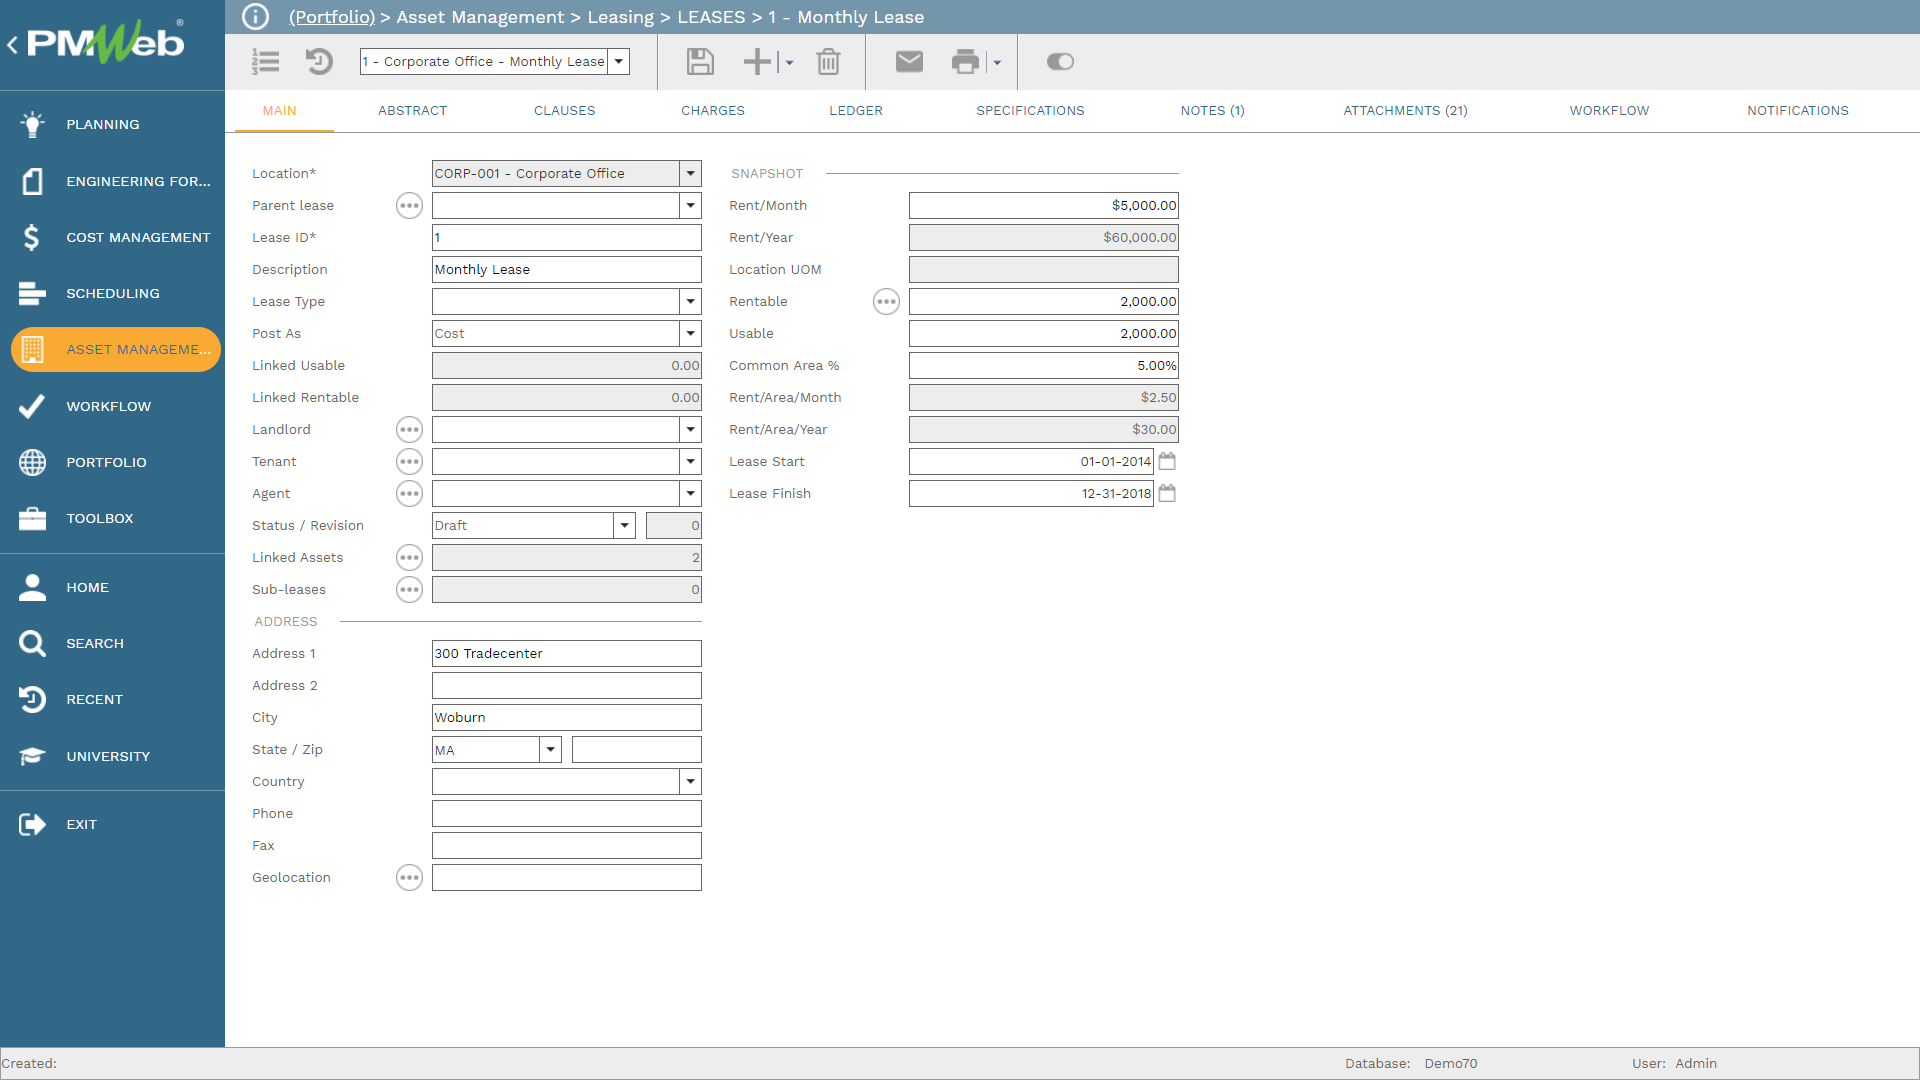
Task: Open the list view icon in toolbar
Action: [x=265, y=62]
